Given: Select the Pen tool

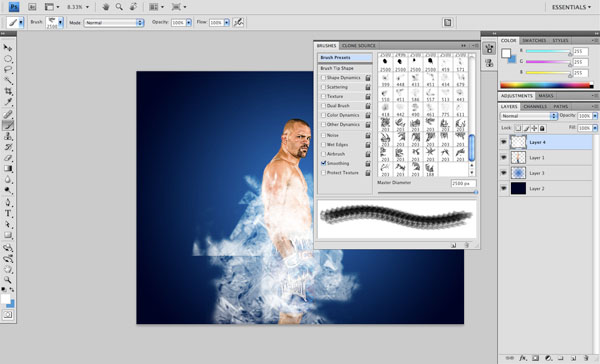Looking at the screenshot, I should click(8, 202).
